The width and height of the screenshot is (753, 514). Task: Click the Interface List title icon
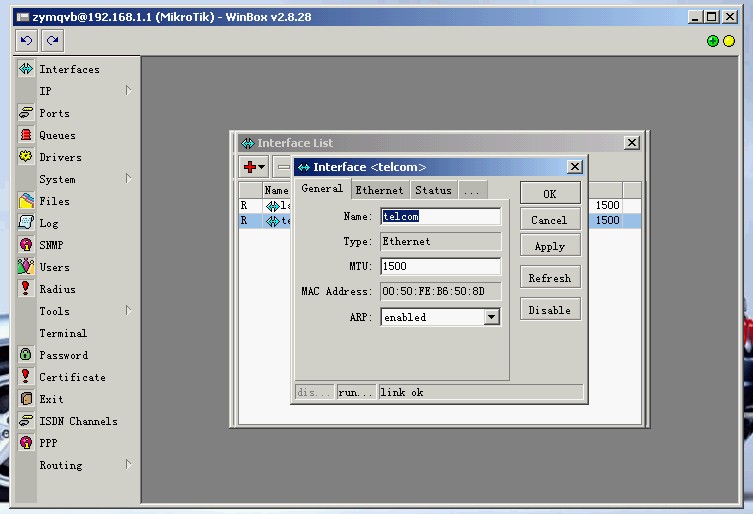tap(248, 143)
